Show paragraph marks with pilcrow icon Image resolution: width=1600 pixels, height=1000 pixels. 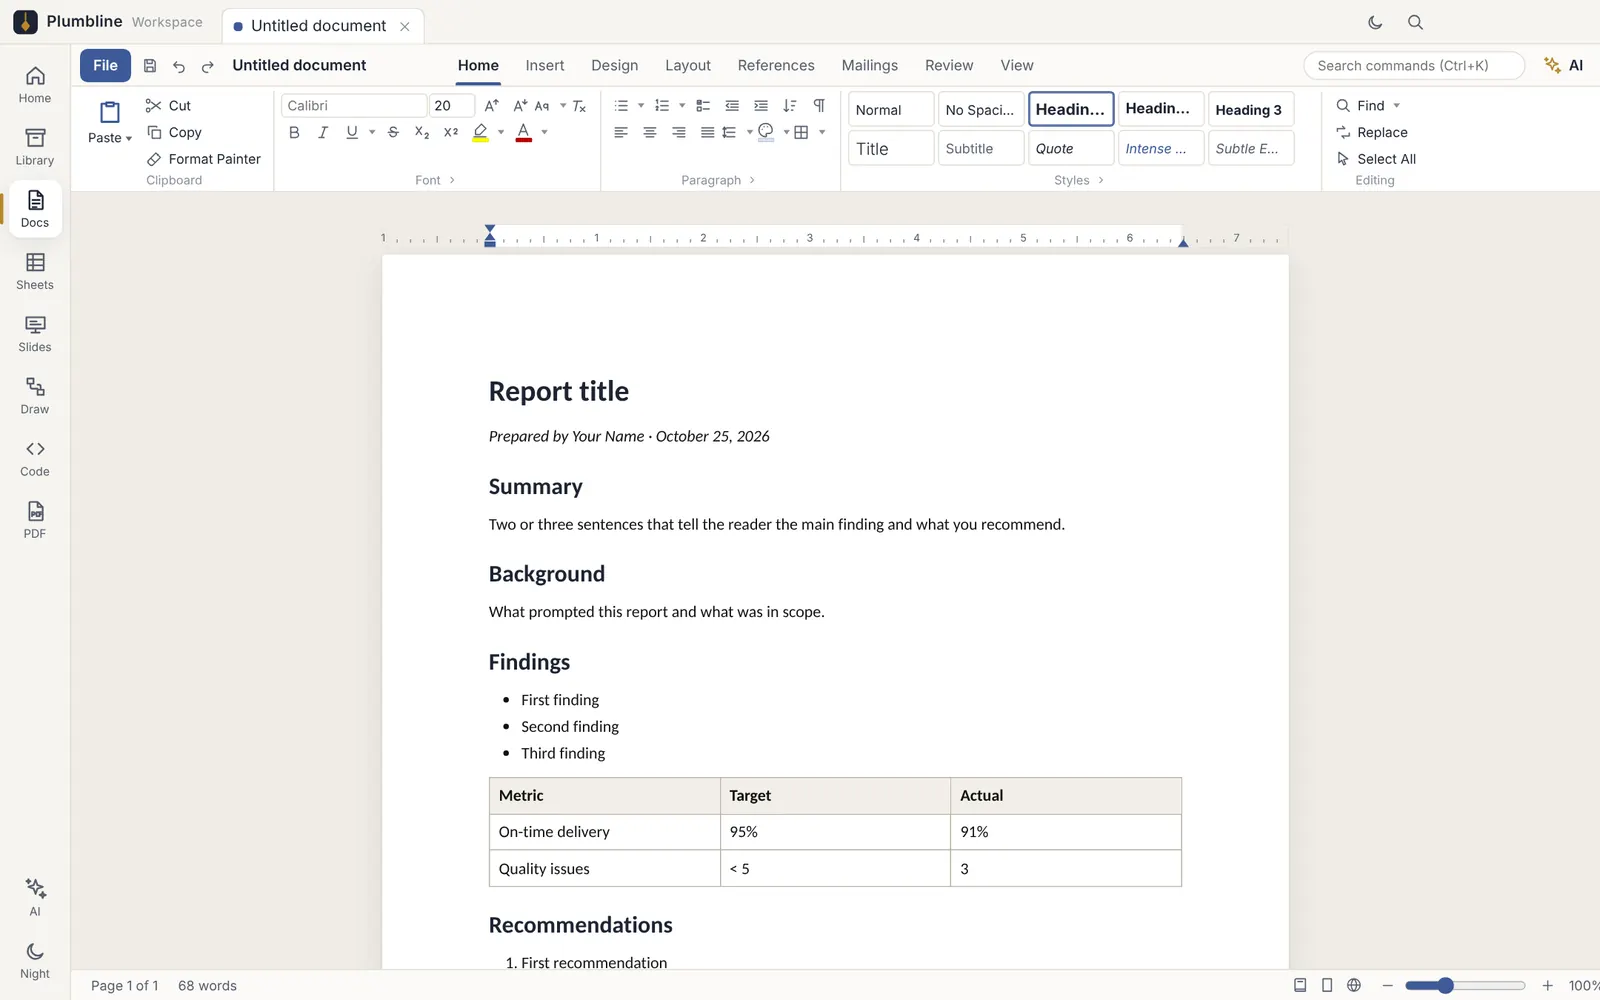[x=819, y=106]
